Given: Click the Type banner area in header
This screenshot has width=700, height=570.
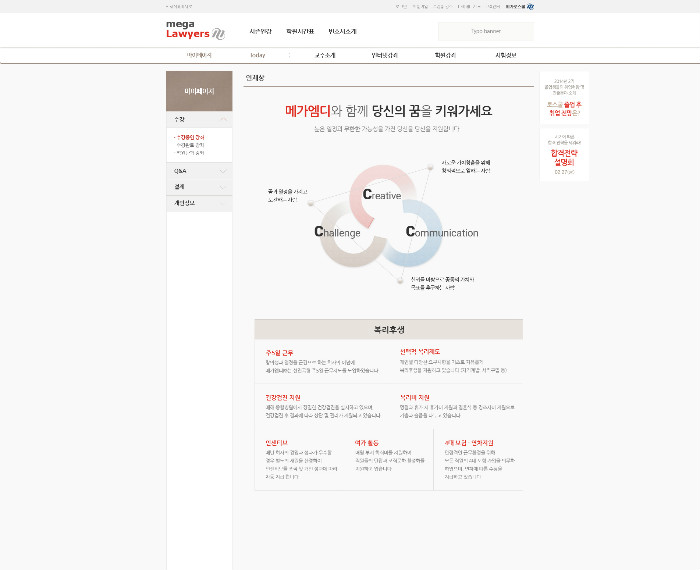Looking at the screenshot, I should tap(486, 31).
